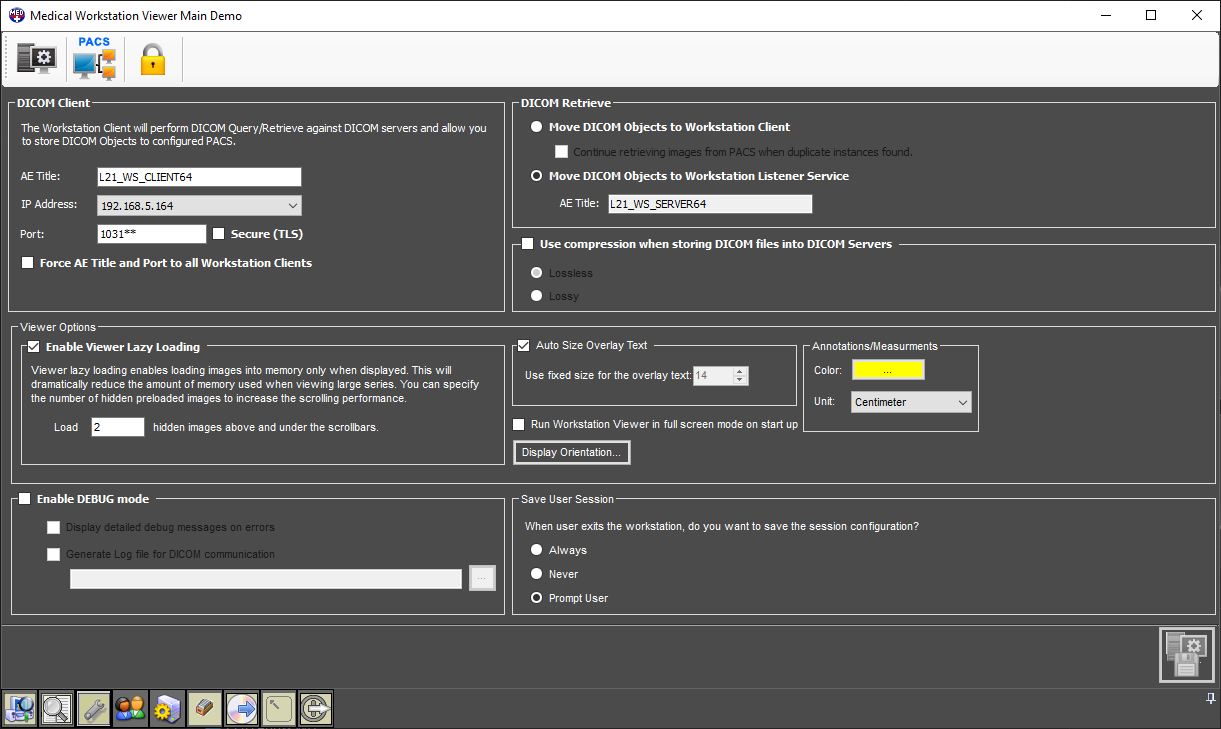This screenshot has height=729, width=1221.
Task: Click the yellow padlock security icon
Action: click(152, 60)
